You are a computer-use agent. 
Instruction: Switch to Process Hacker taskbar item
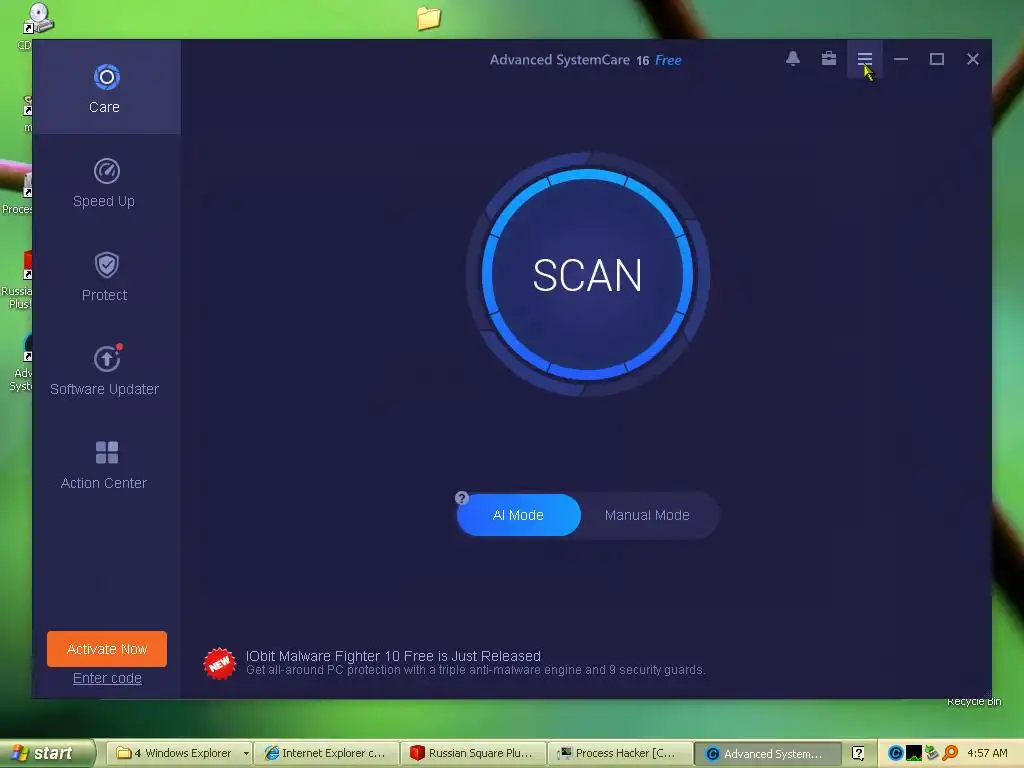(x=619, y=753)
